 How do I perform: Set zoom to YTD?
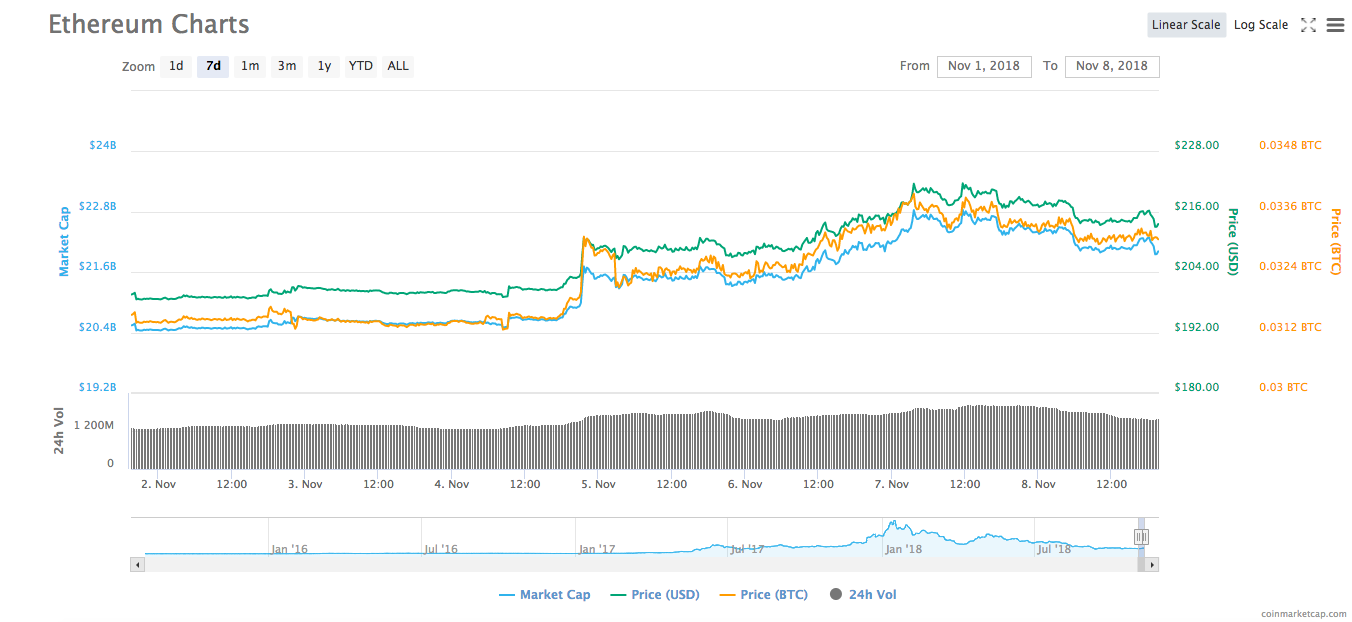coord(360,66)
